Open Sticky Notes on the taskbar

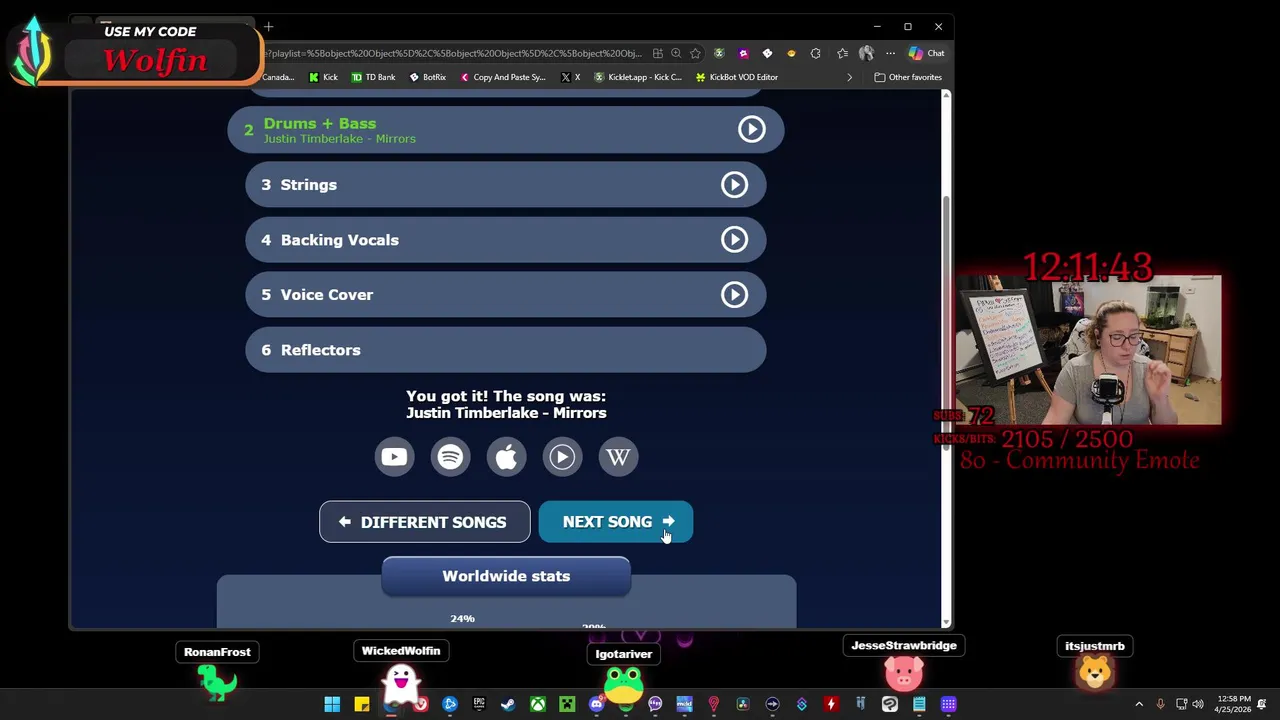(x=362, y=704)
